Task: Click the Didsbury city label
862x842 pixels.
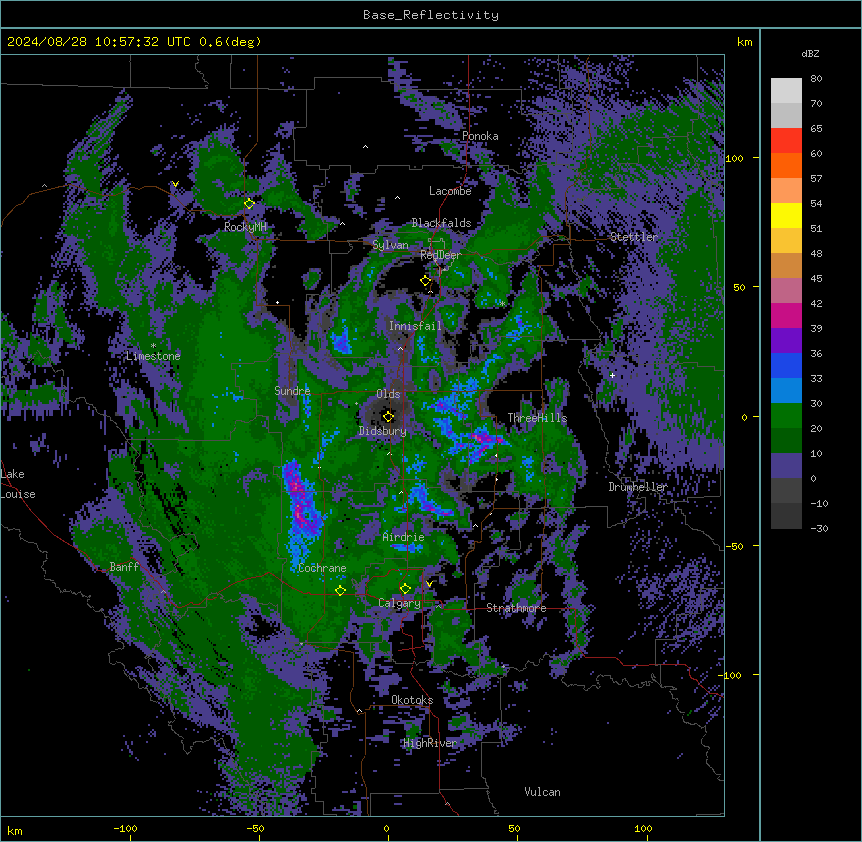Action: click(x=383, y=431)
